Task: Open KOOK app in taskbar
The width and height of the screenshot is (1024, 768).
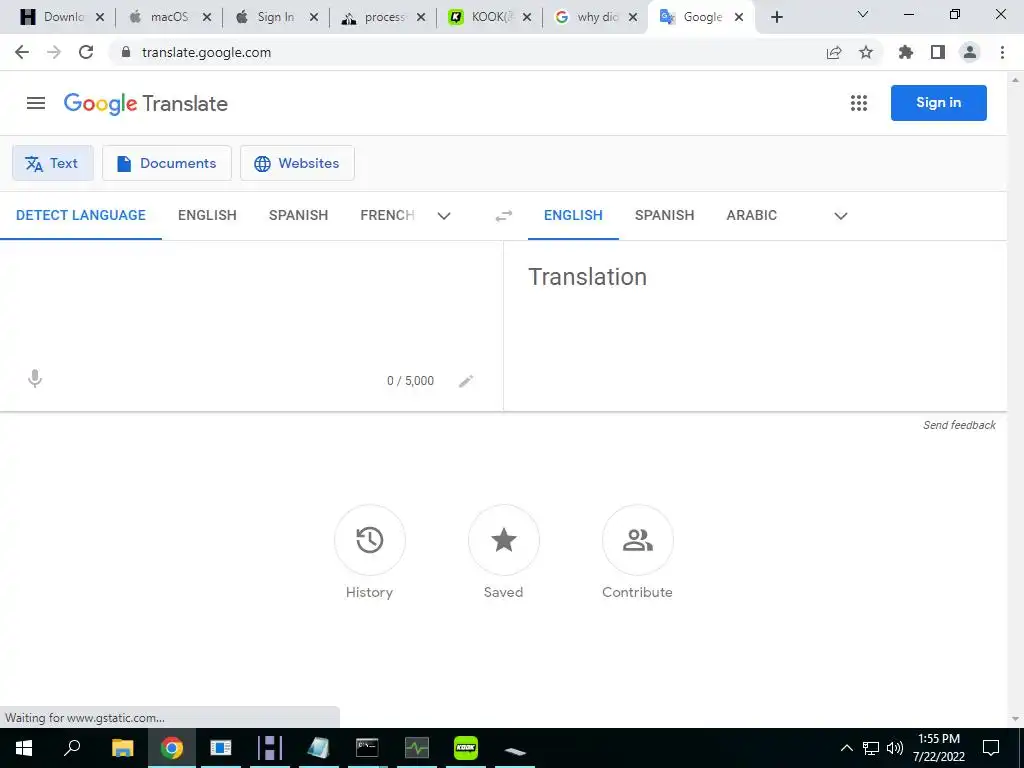Action: [466, 748]
